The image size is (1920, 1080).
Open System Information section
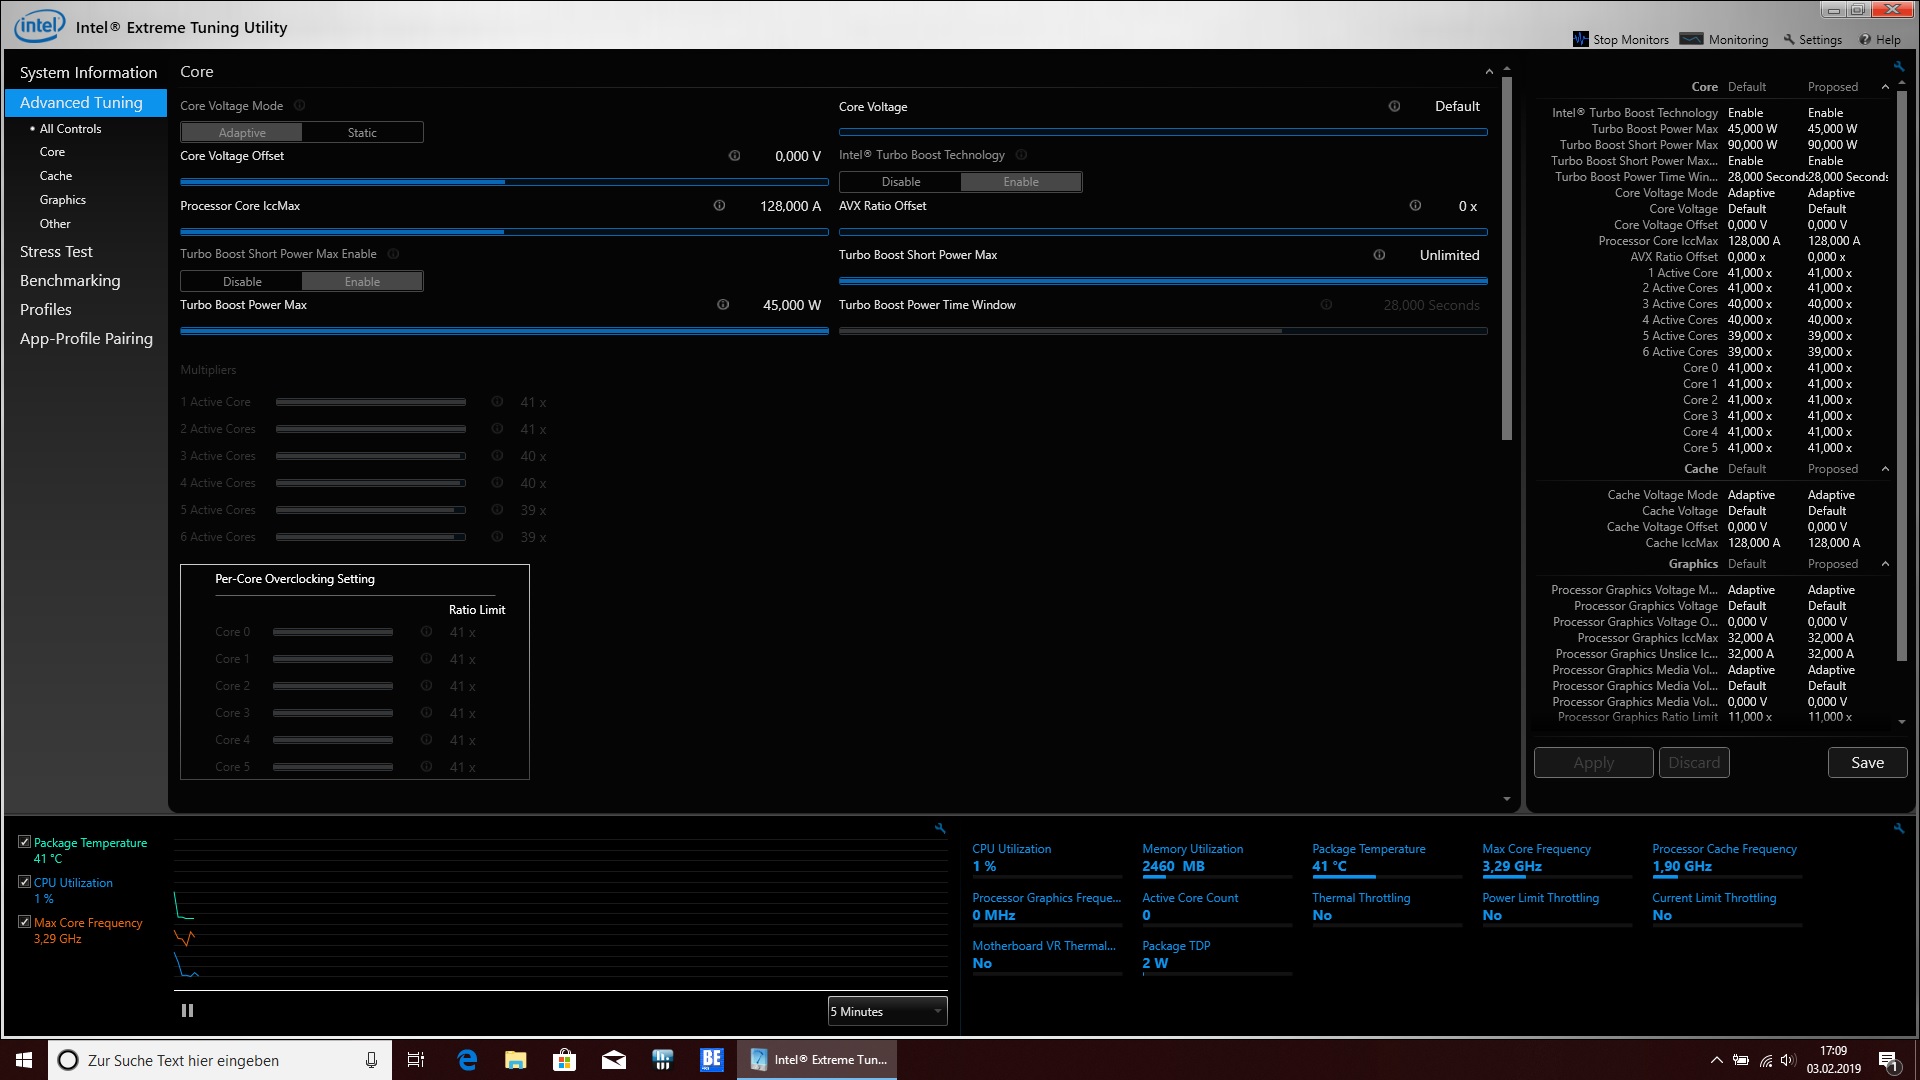click(88, 72)
